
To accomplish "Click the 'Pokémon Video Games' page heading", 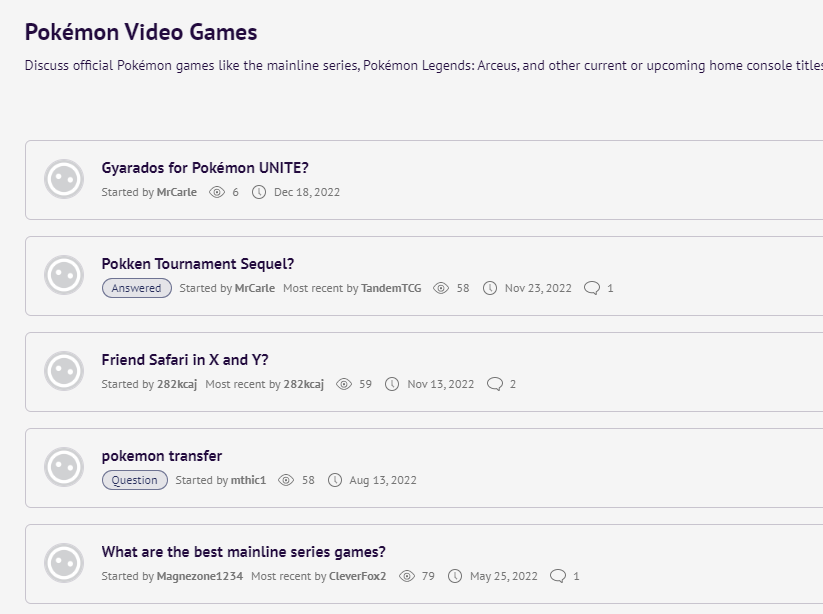I will pyautogui.click(x=141, y=33).
